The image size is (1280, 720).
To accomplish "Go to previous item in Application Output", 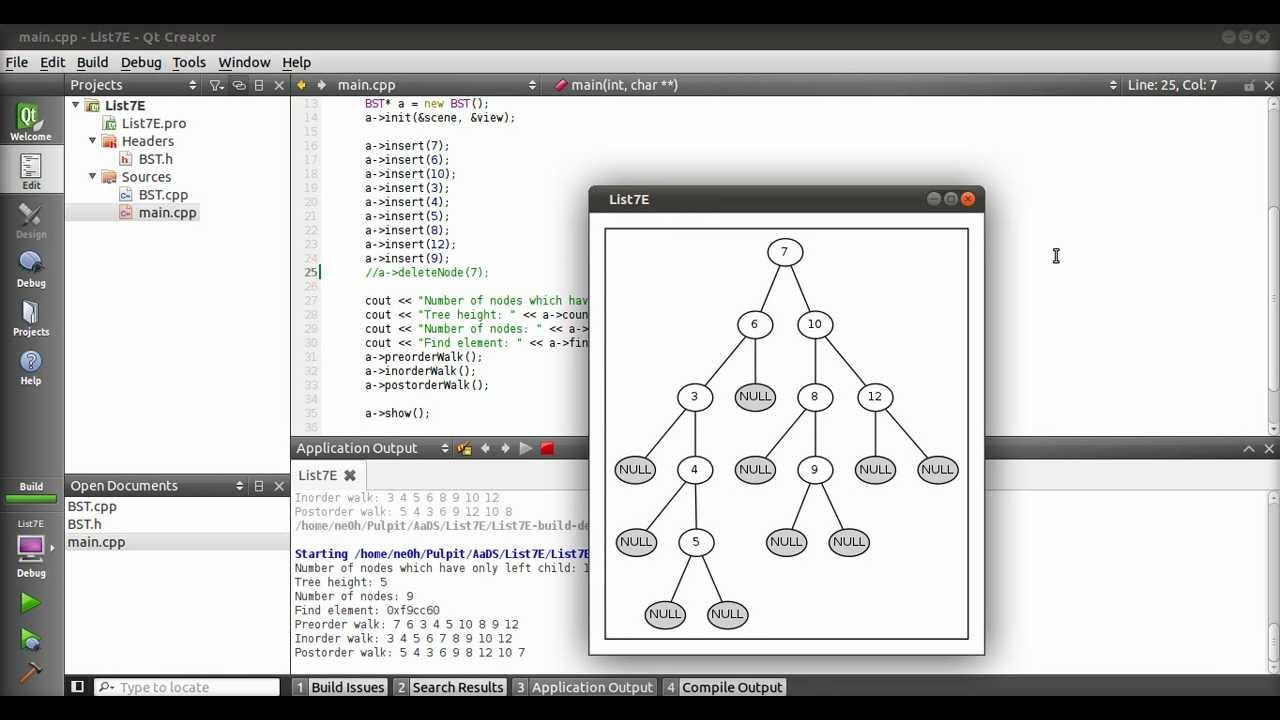I will pos(486,448).
